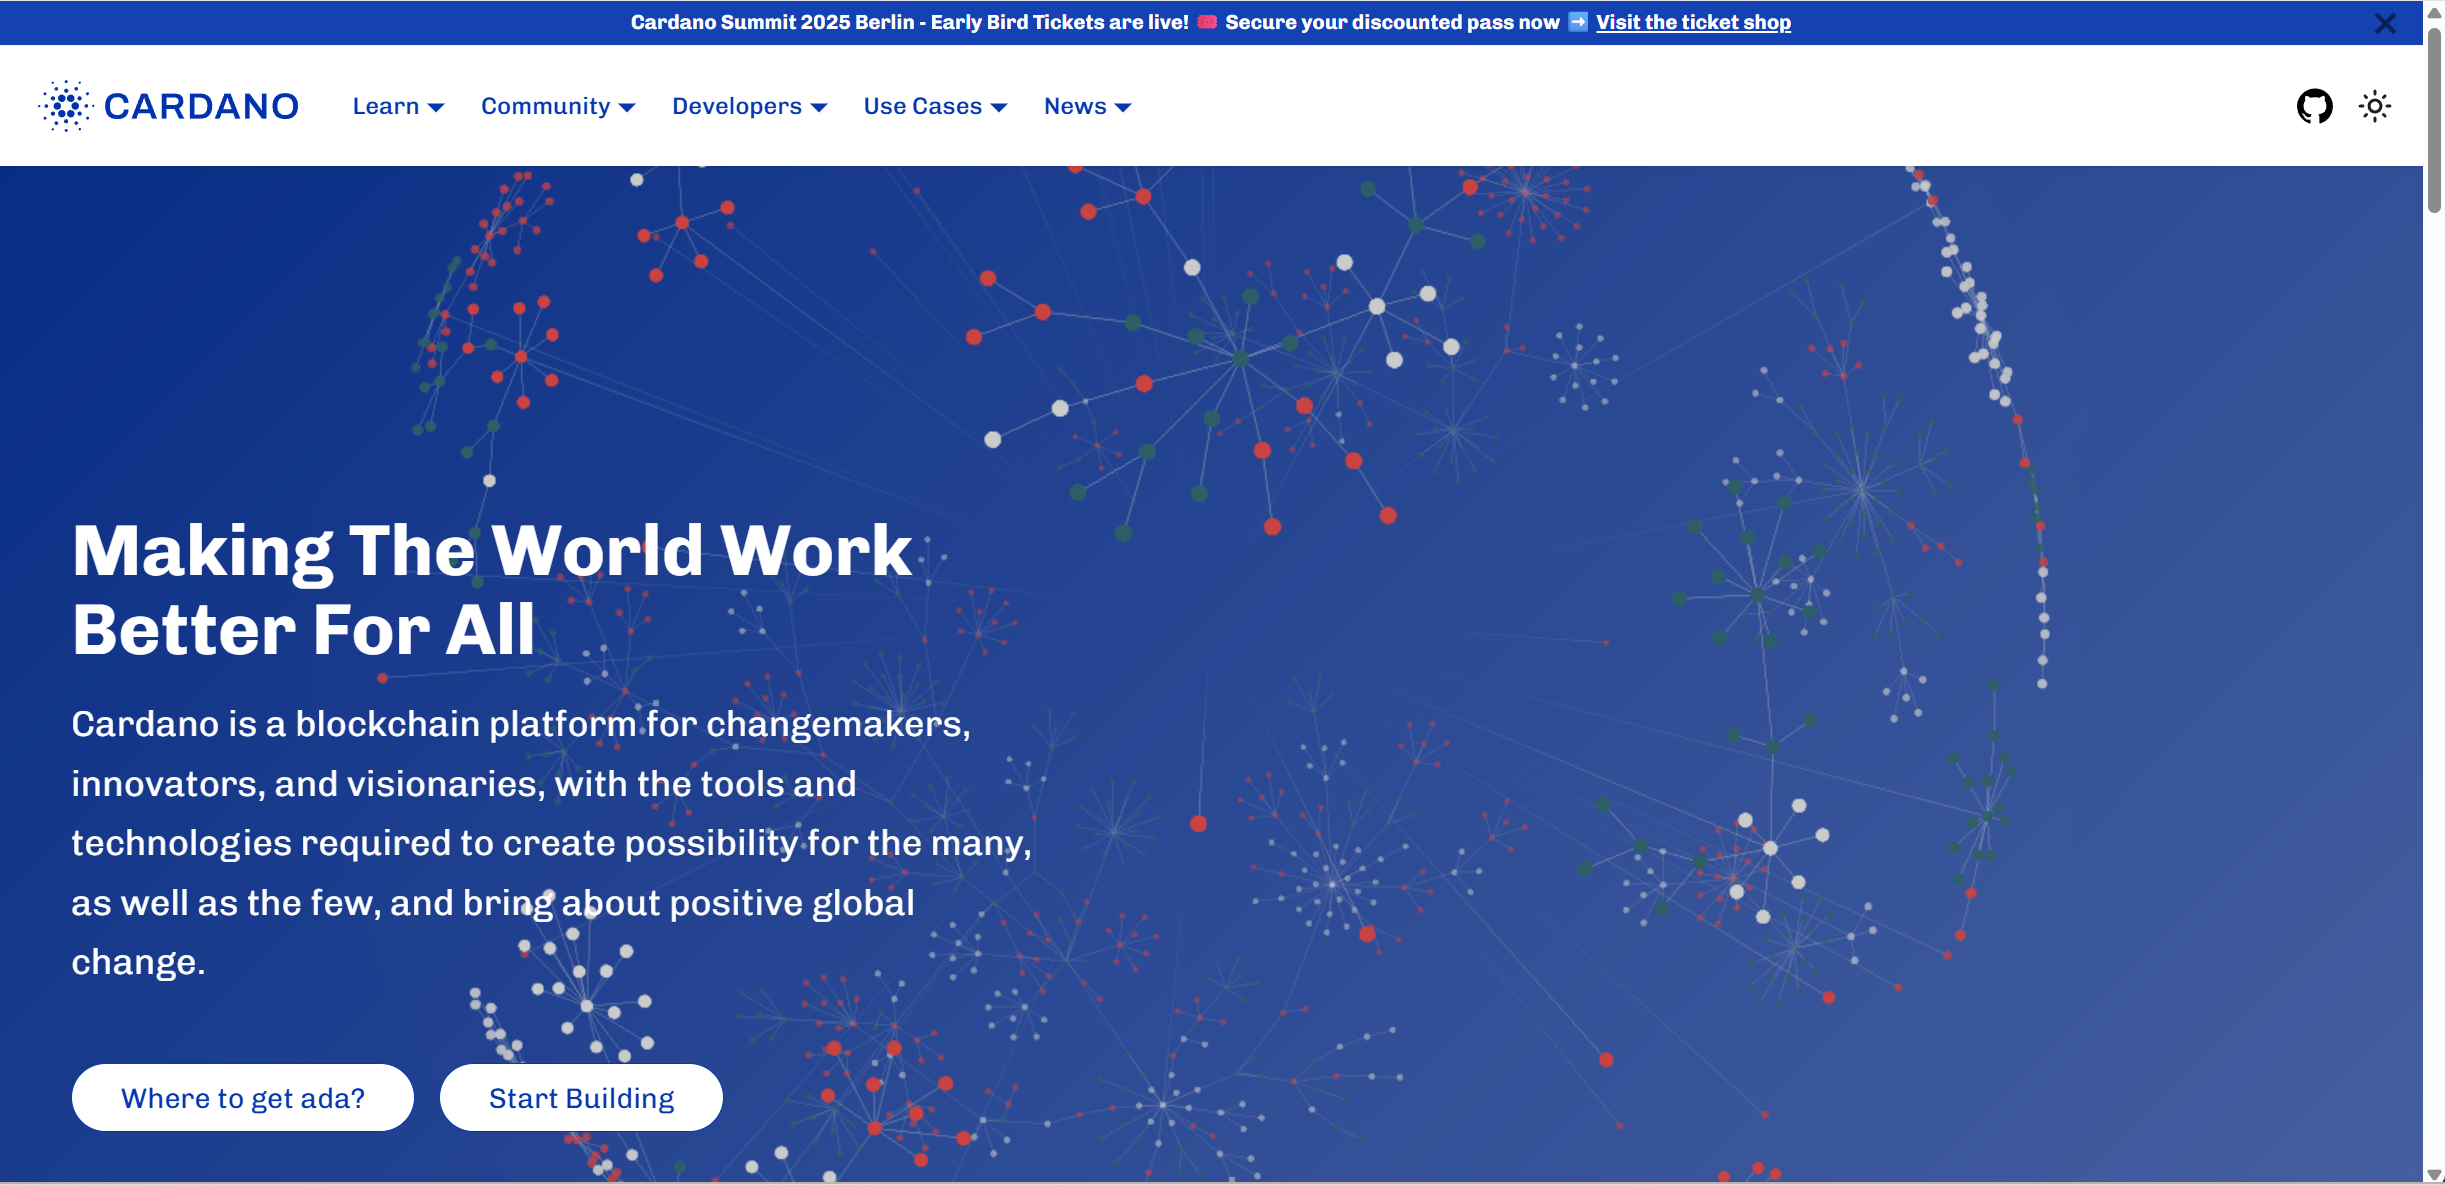Click the Making The World Work heading
The width and height of the screenshot is (2445, 1185).
pyautogui.click(x=491, y=590)
